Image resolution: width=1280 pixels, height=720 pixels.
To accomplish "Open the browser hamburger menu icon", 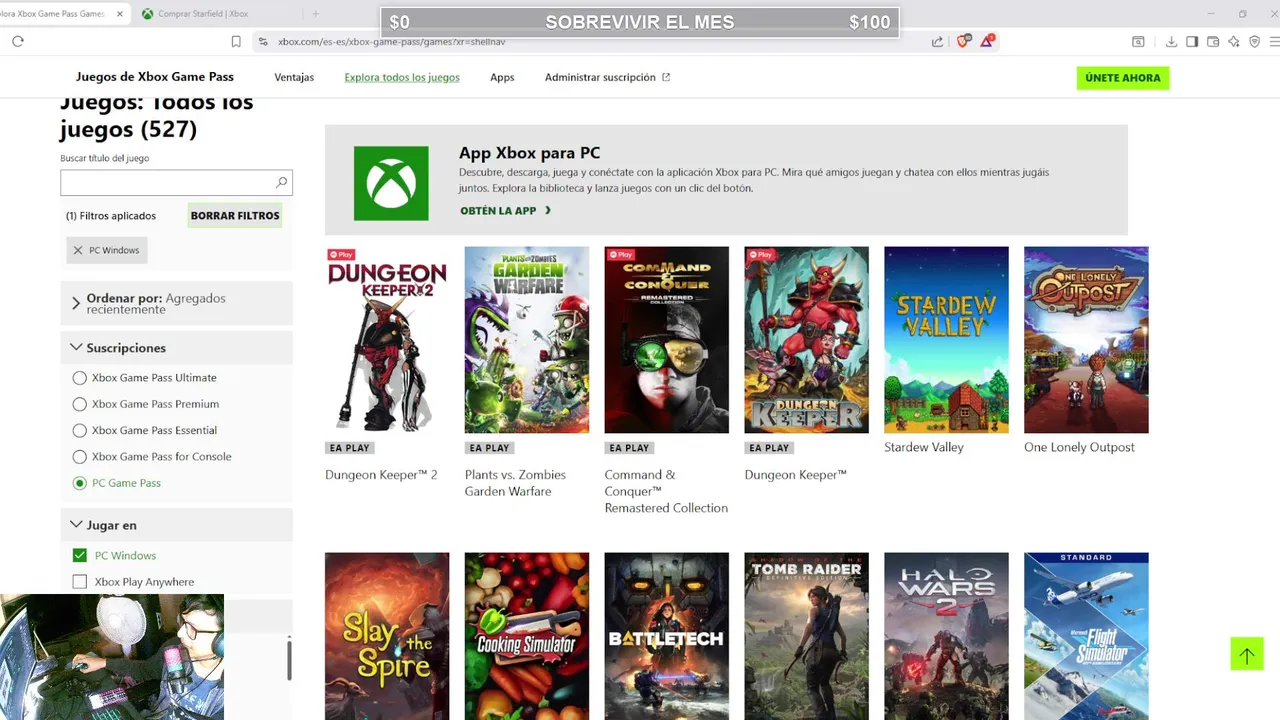I will point(1274,41).
